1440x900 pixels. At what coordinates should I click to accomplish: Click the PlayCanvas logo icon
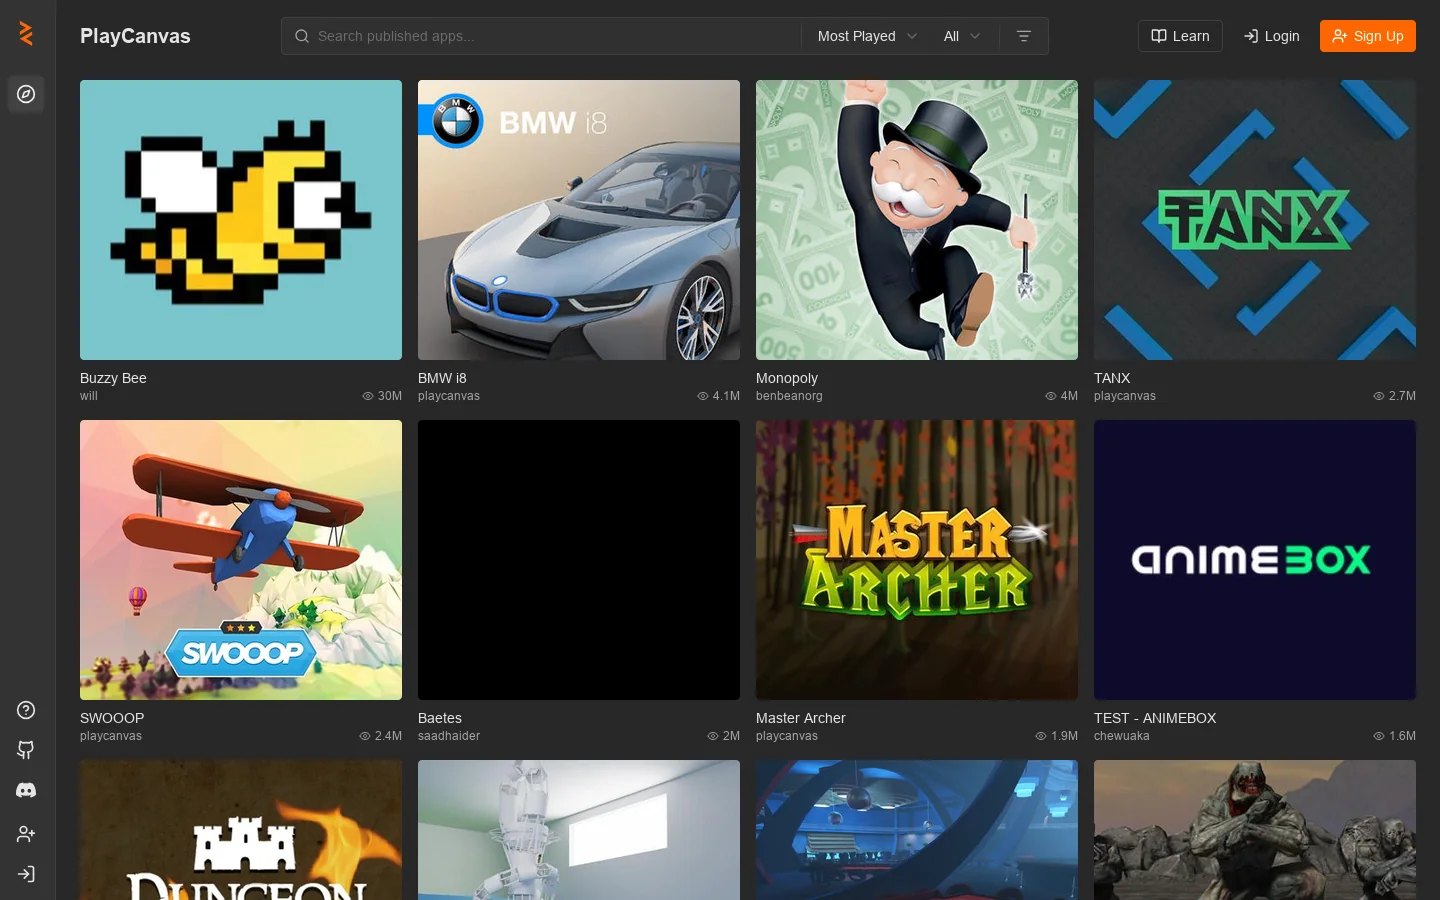pyautogui.click(x=26, y=34)
